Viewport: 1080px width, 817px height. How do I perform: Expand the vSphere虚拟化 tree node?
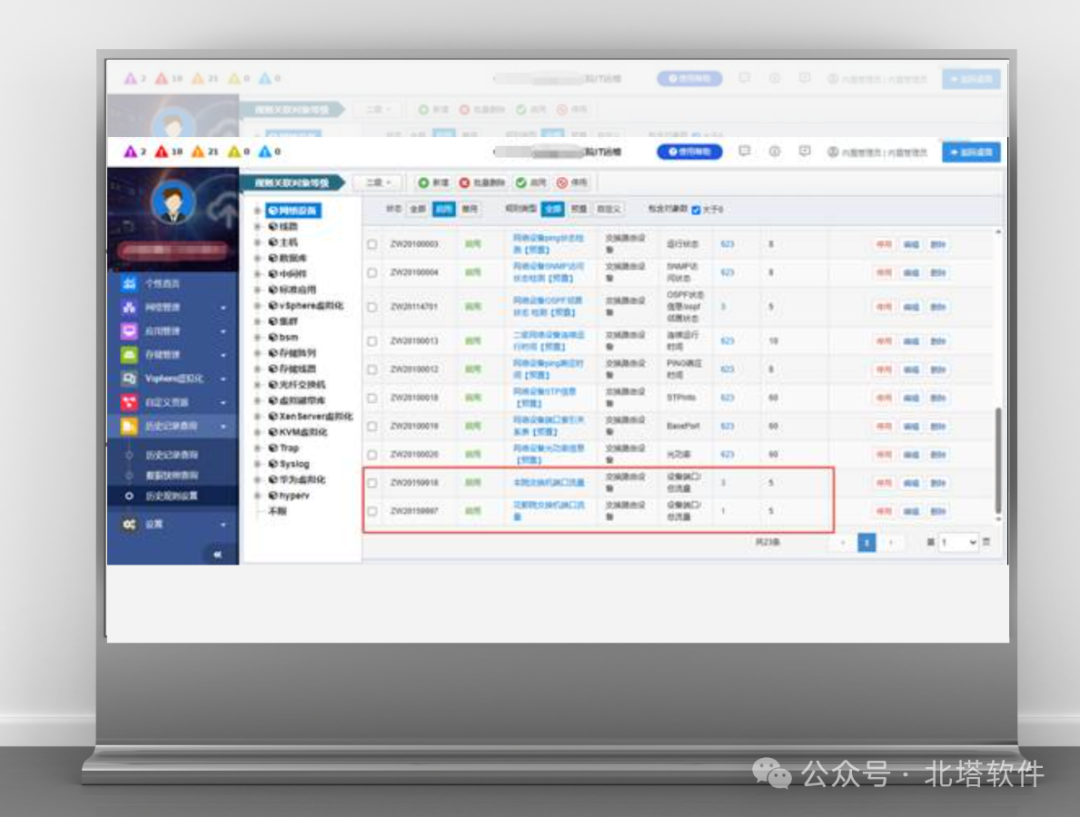[x=257, y=306]
